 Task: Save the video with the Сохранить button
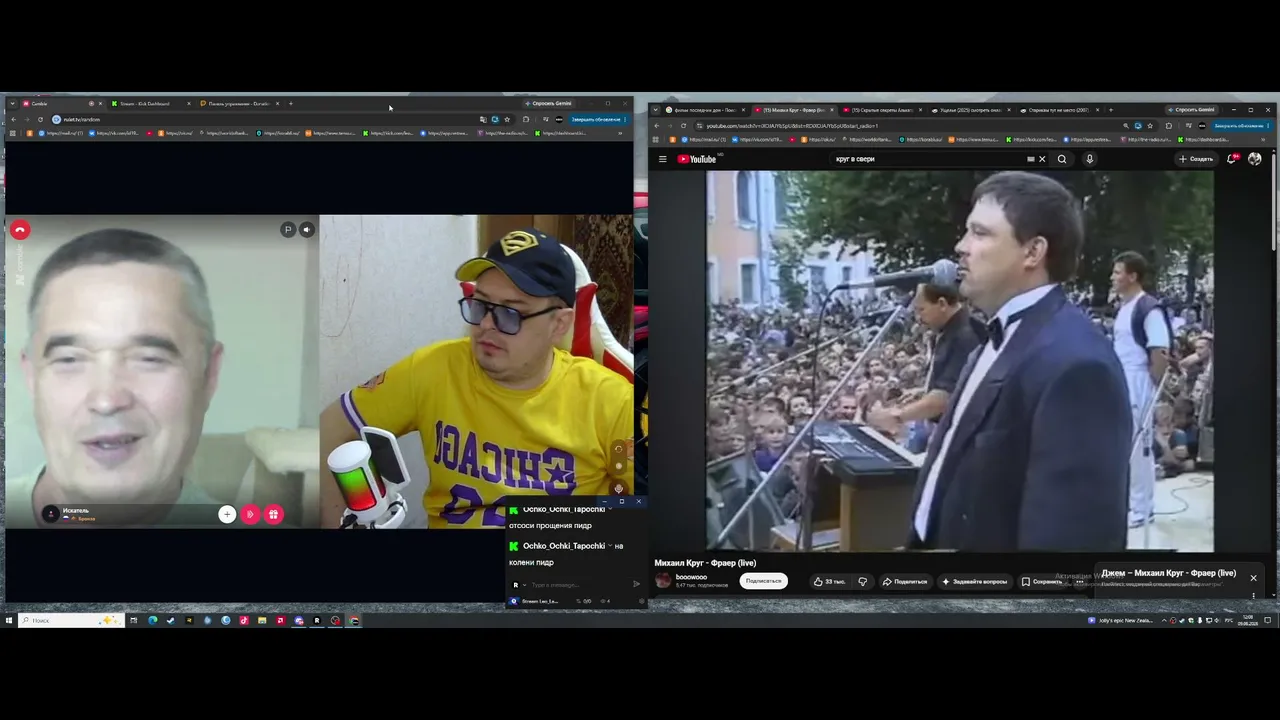point(1041,581)
